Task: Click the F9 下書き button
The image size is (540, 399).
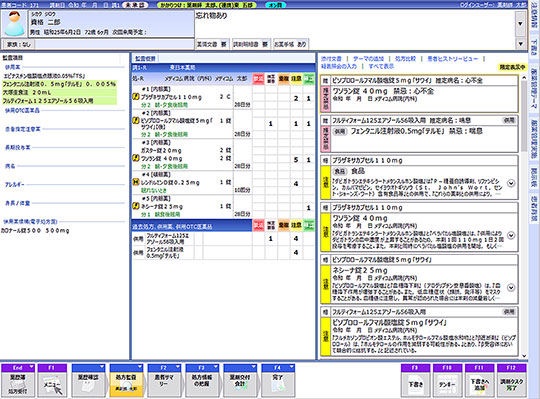Action: click(415, 381)
